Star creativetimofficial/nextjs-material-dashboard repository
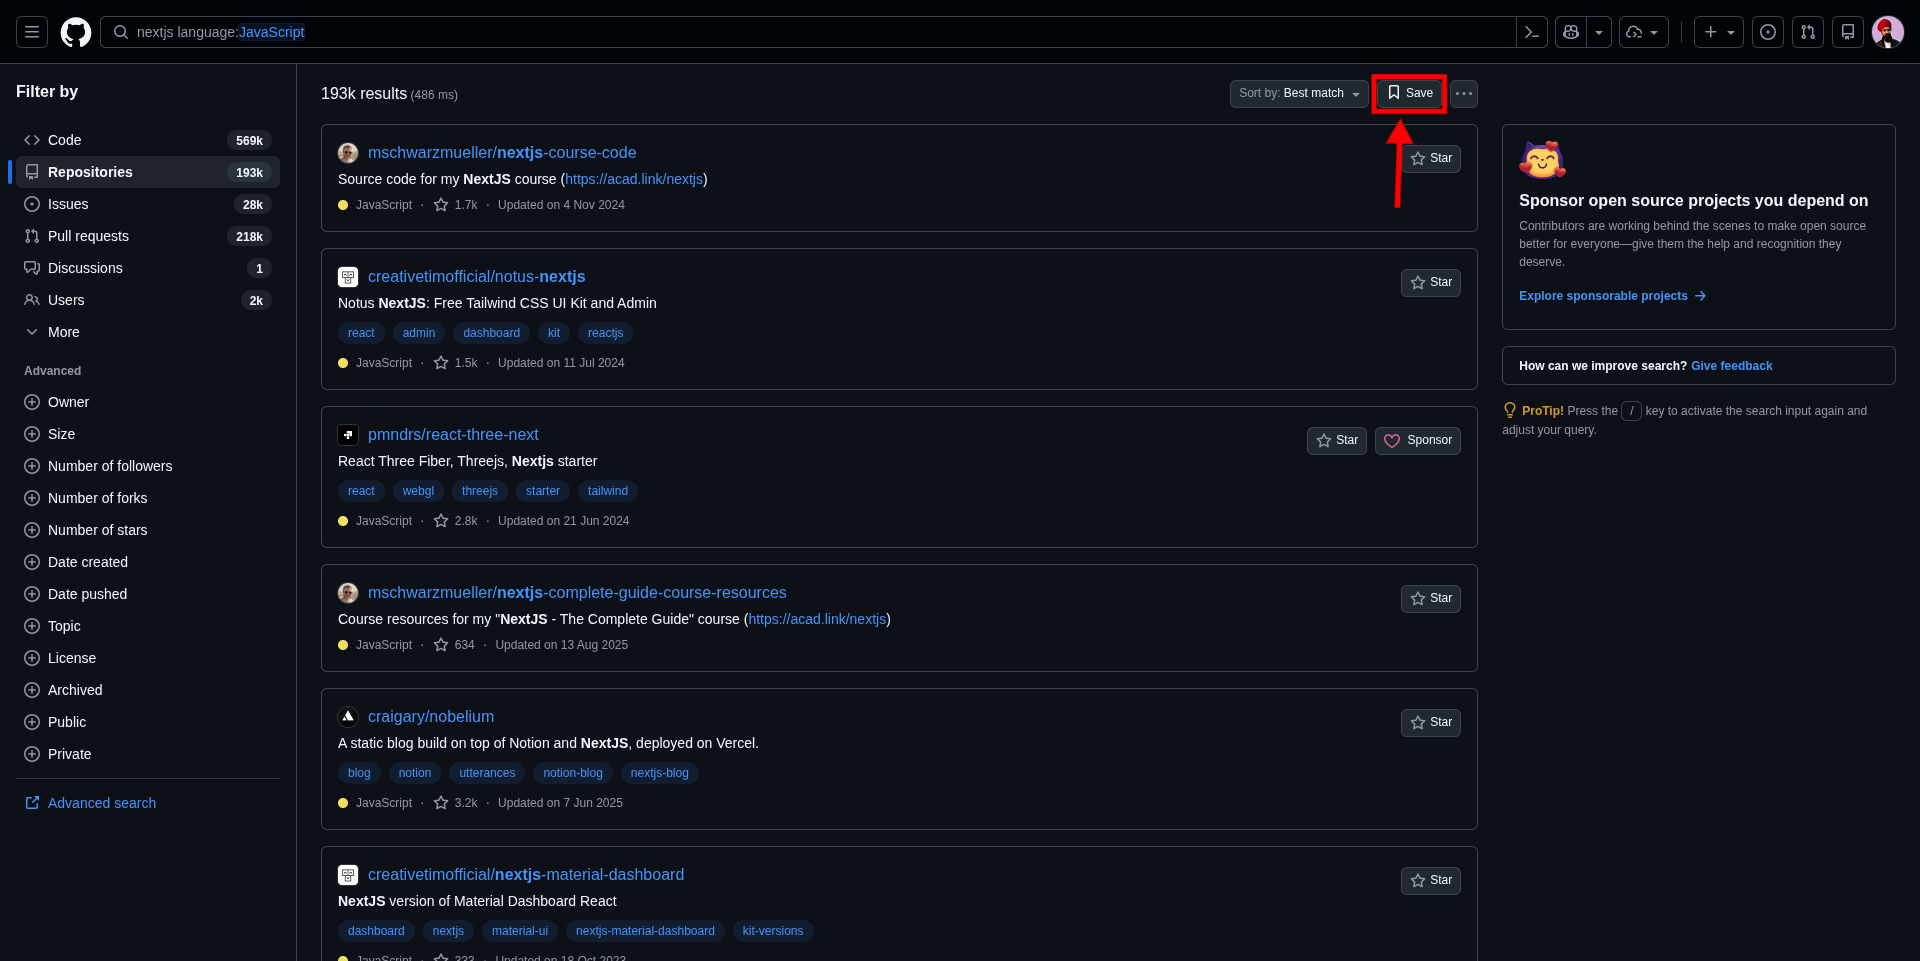This screenshot has height=961, width=1920. click(x=1431, y=881)
